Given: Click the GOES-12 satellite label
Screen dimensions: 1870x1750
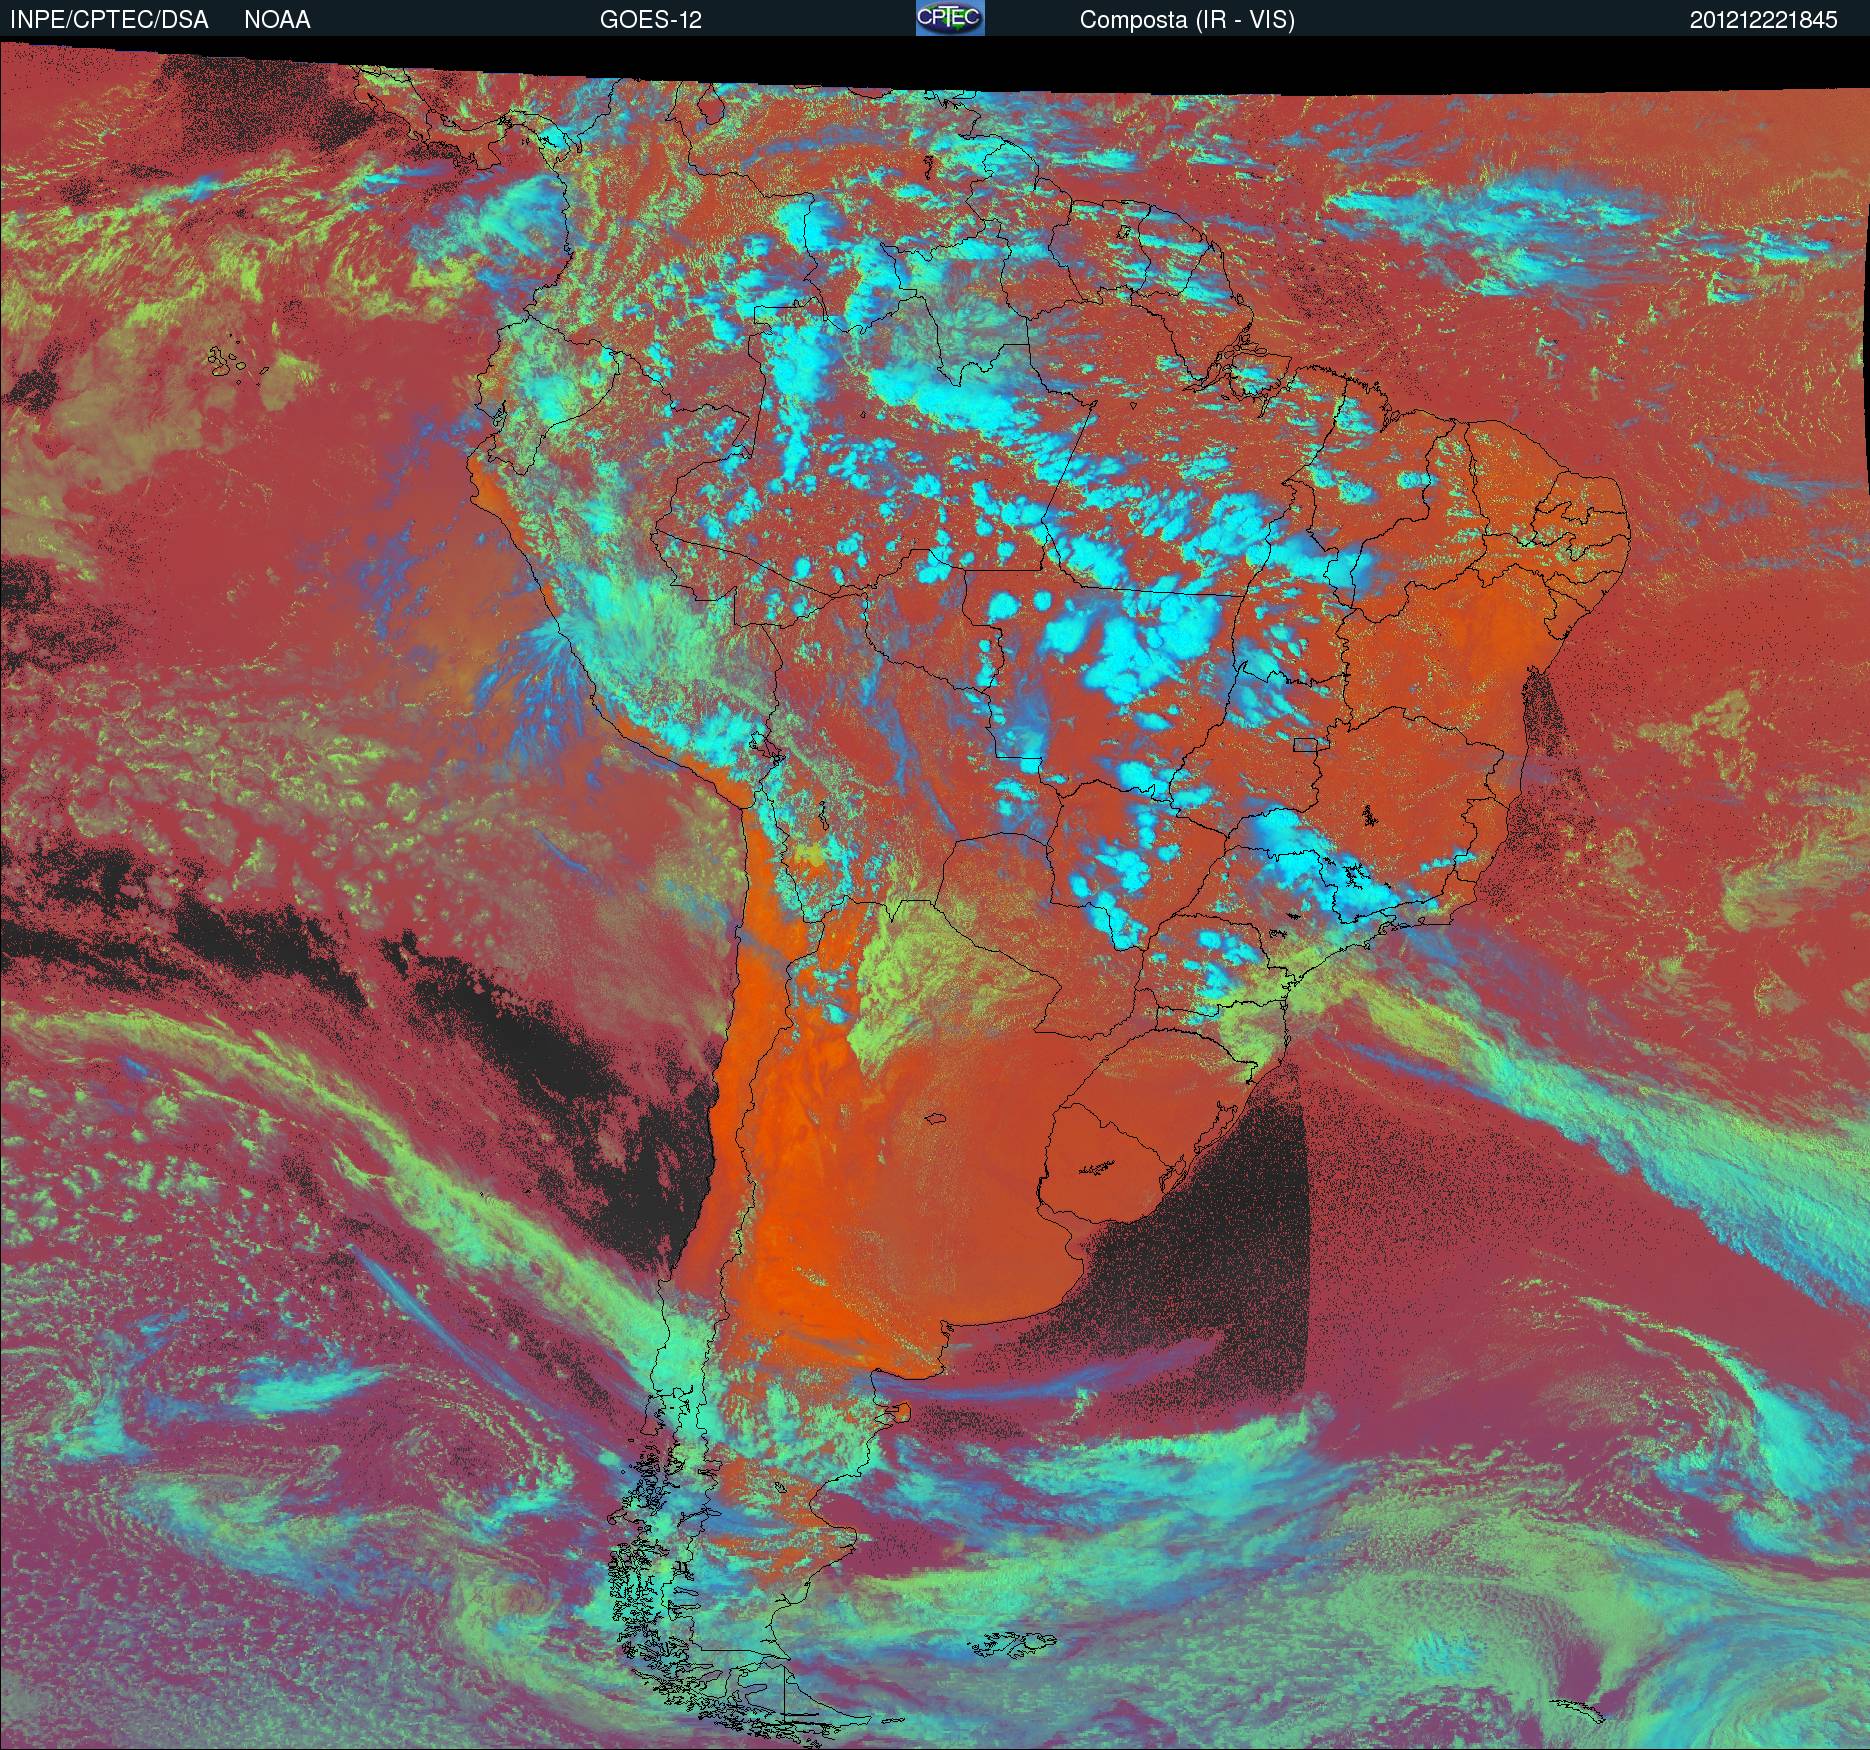Looking at the screenshot, I should tap(650, 20).
